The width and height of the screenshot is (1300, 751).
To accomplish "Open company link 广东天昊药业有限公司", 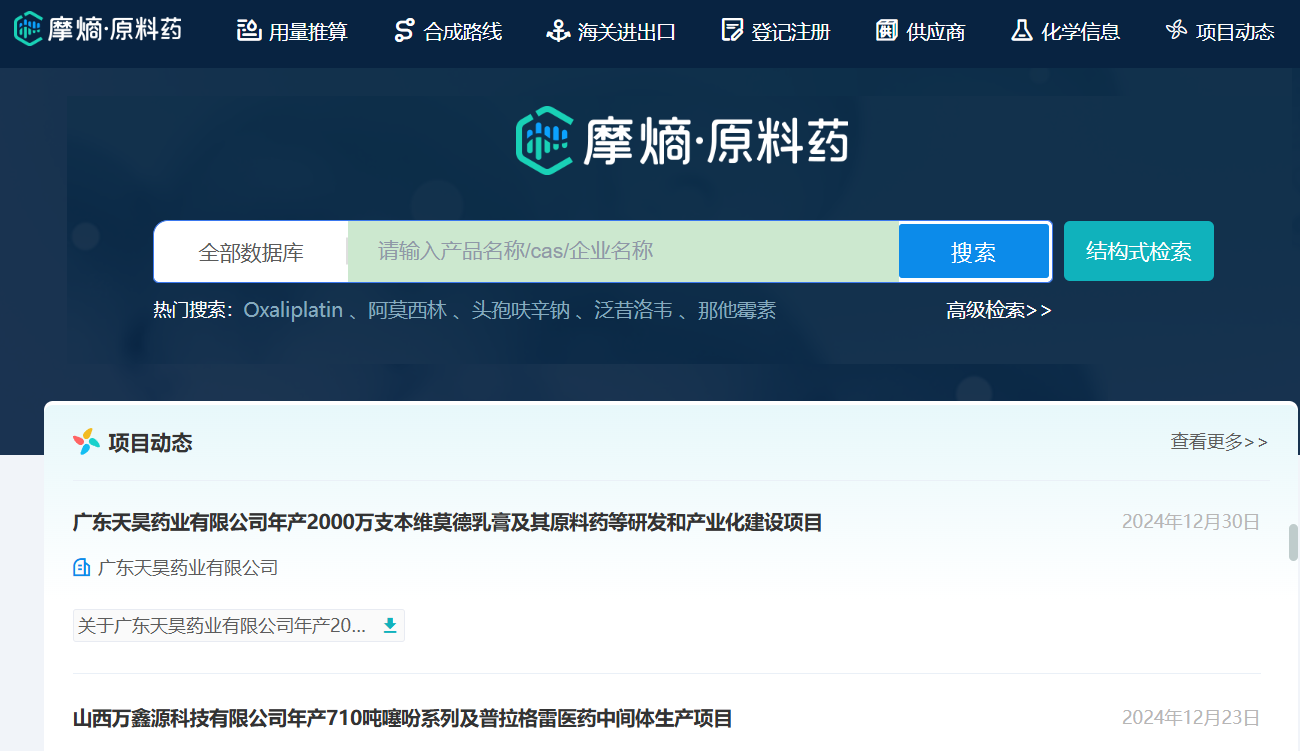I will [188, 568].
